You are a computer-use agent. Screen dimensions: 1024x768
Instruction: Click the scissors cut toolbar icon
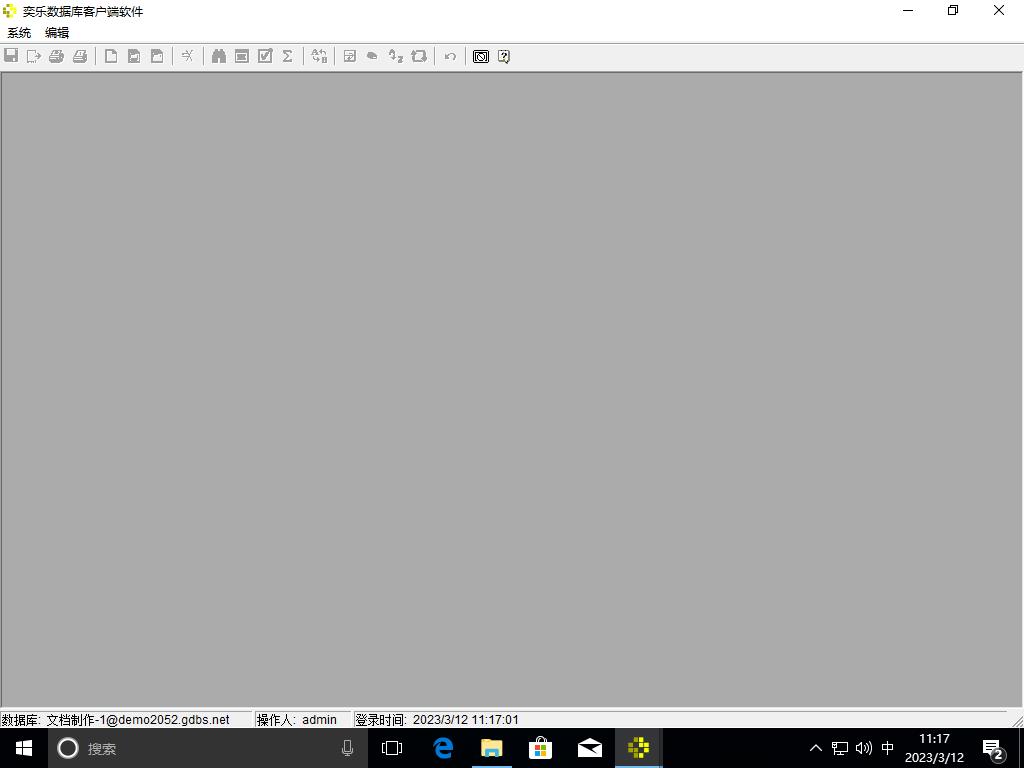pos(187,56)
